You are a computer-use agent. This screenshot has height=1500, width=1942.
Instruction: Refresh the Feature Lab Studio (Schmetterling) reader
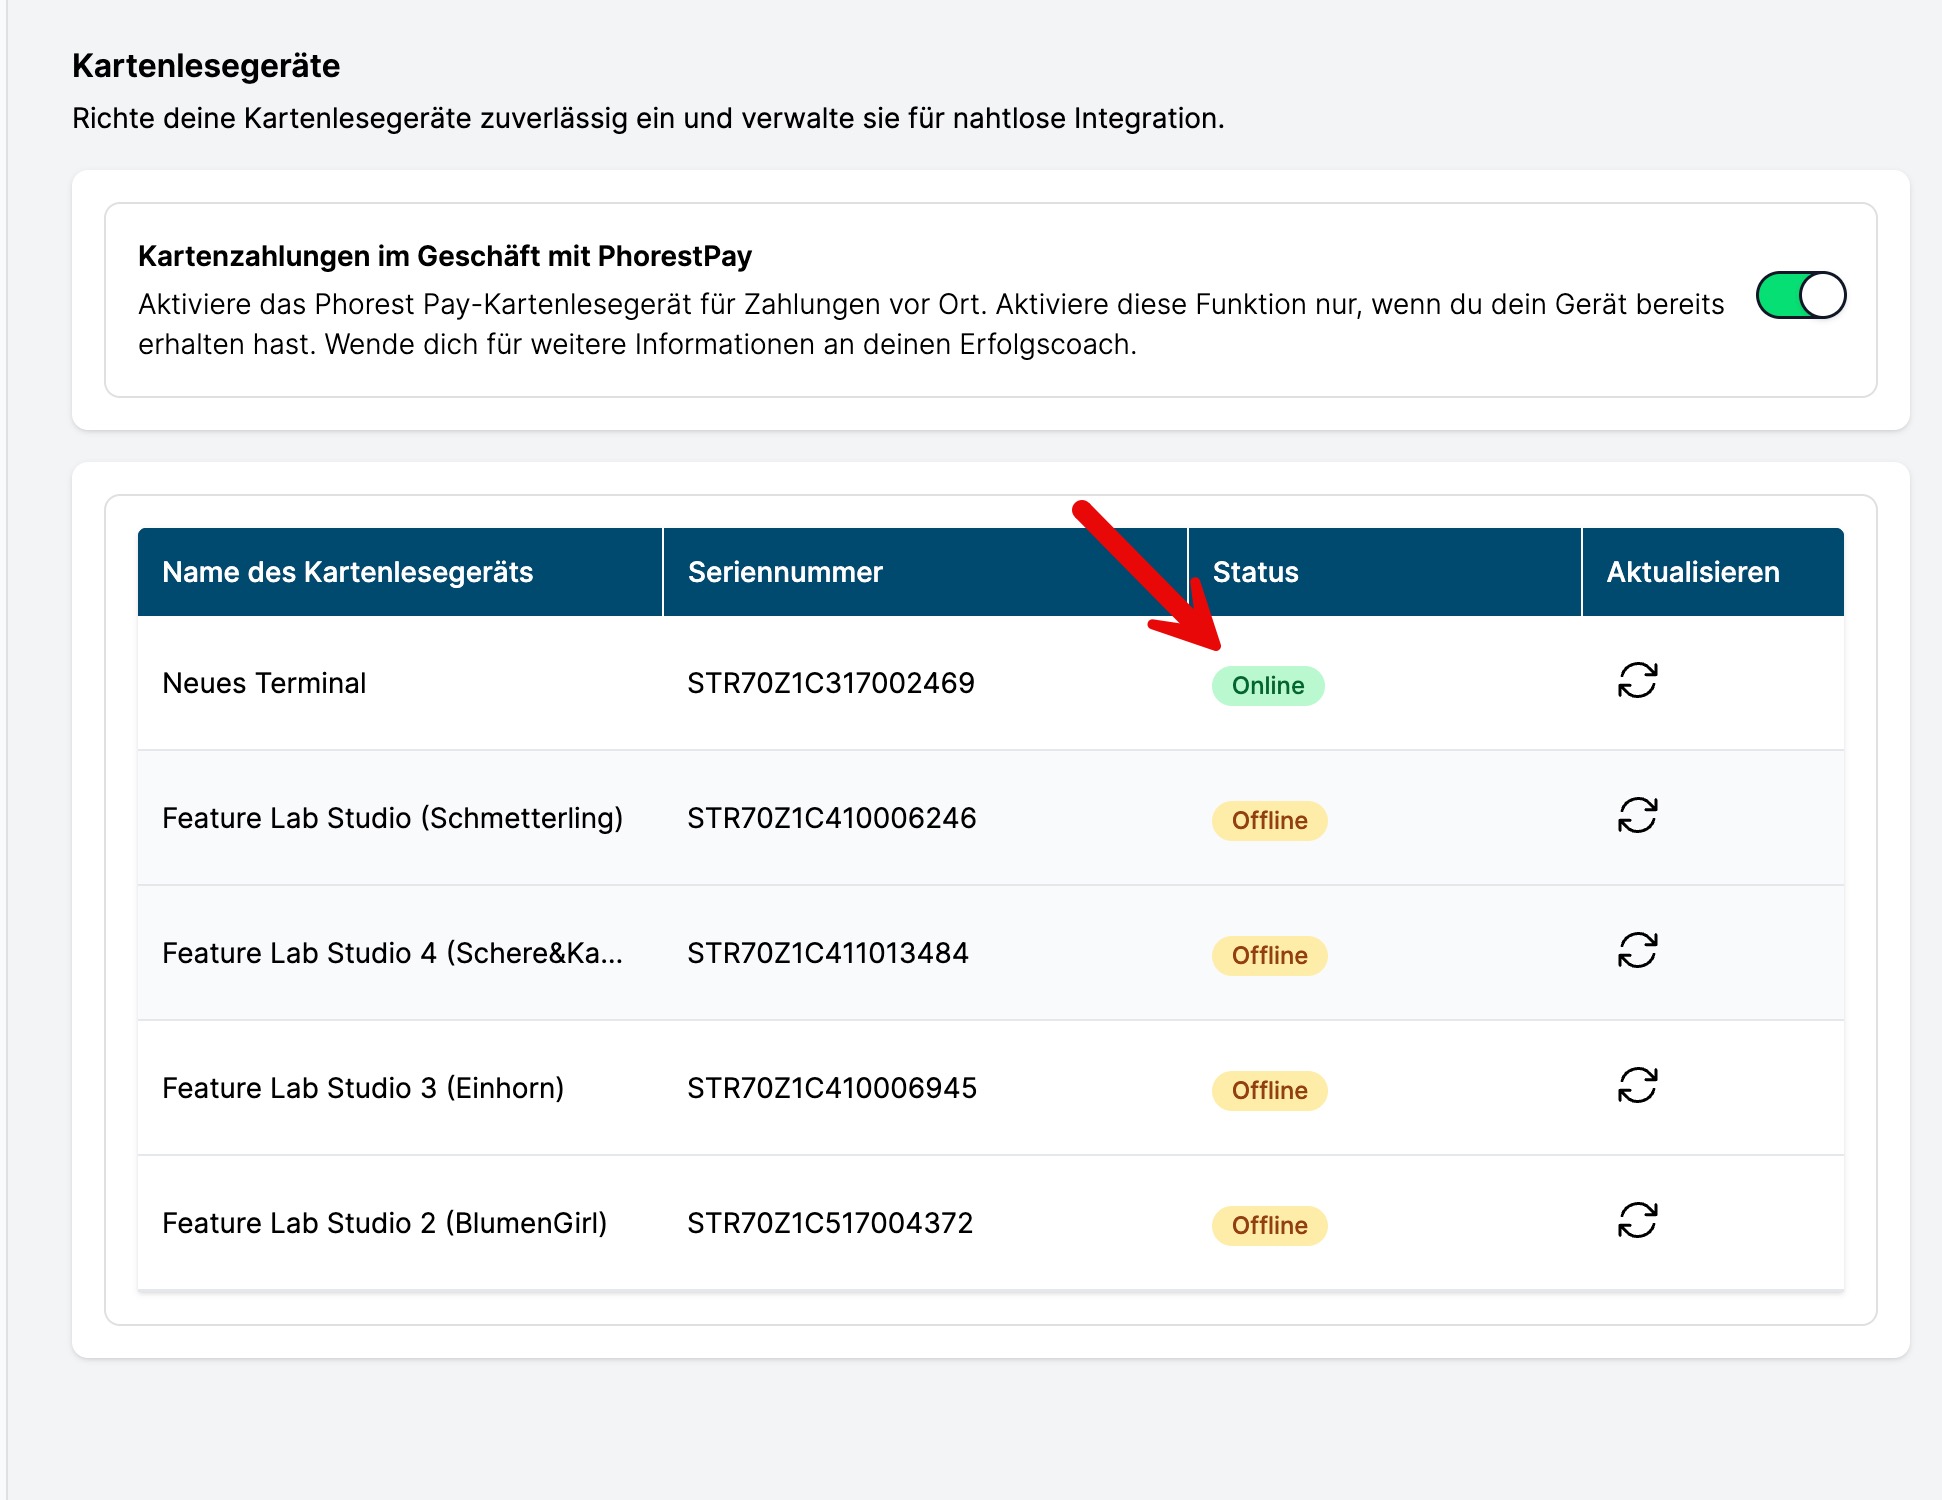[1637, 816]
